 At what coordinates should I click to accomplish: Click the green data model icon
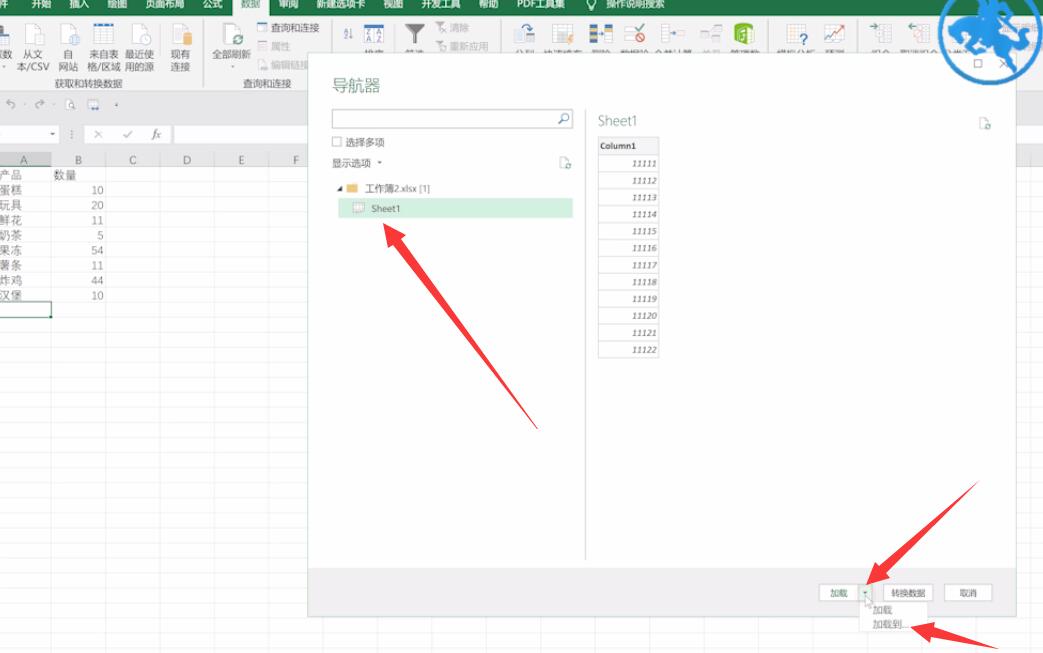click(x=744, y=34)
